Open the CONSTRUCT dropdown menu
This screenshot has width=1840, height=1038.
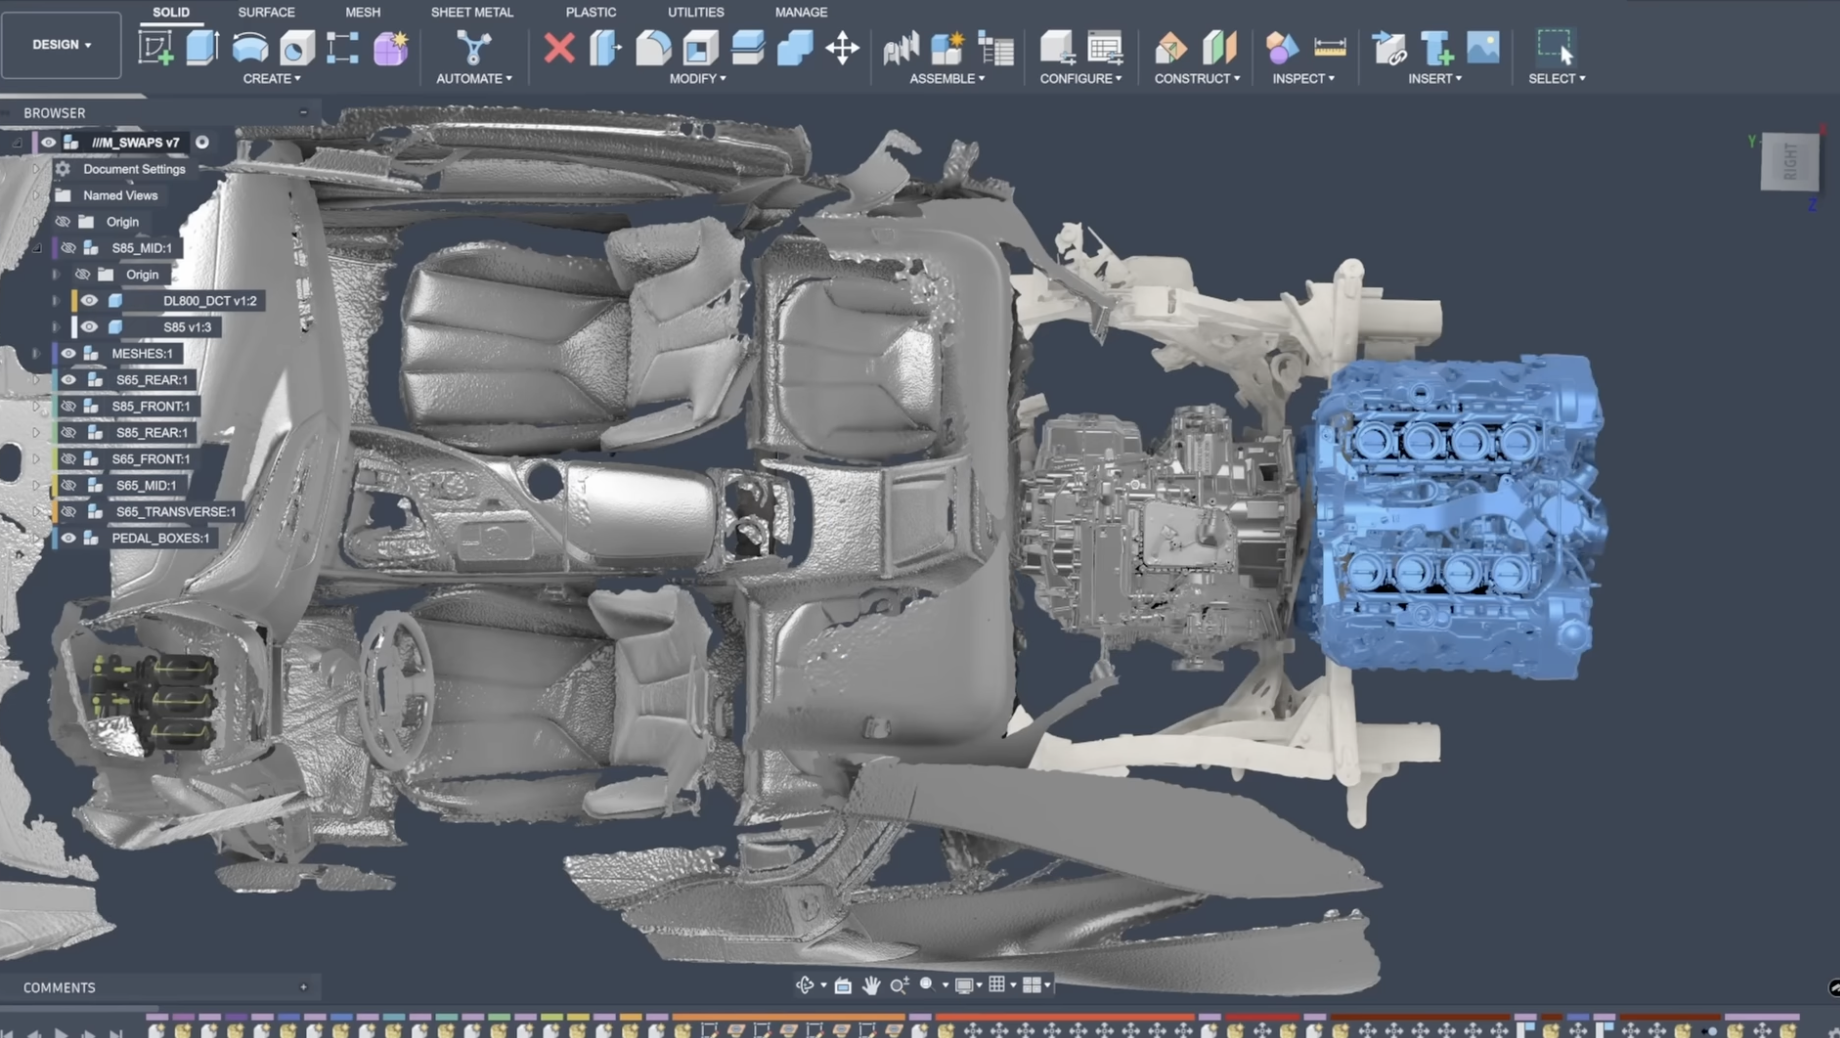click(1196, 78)
